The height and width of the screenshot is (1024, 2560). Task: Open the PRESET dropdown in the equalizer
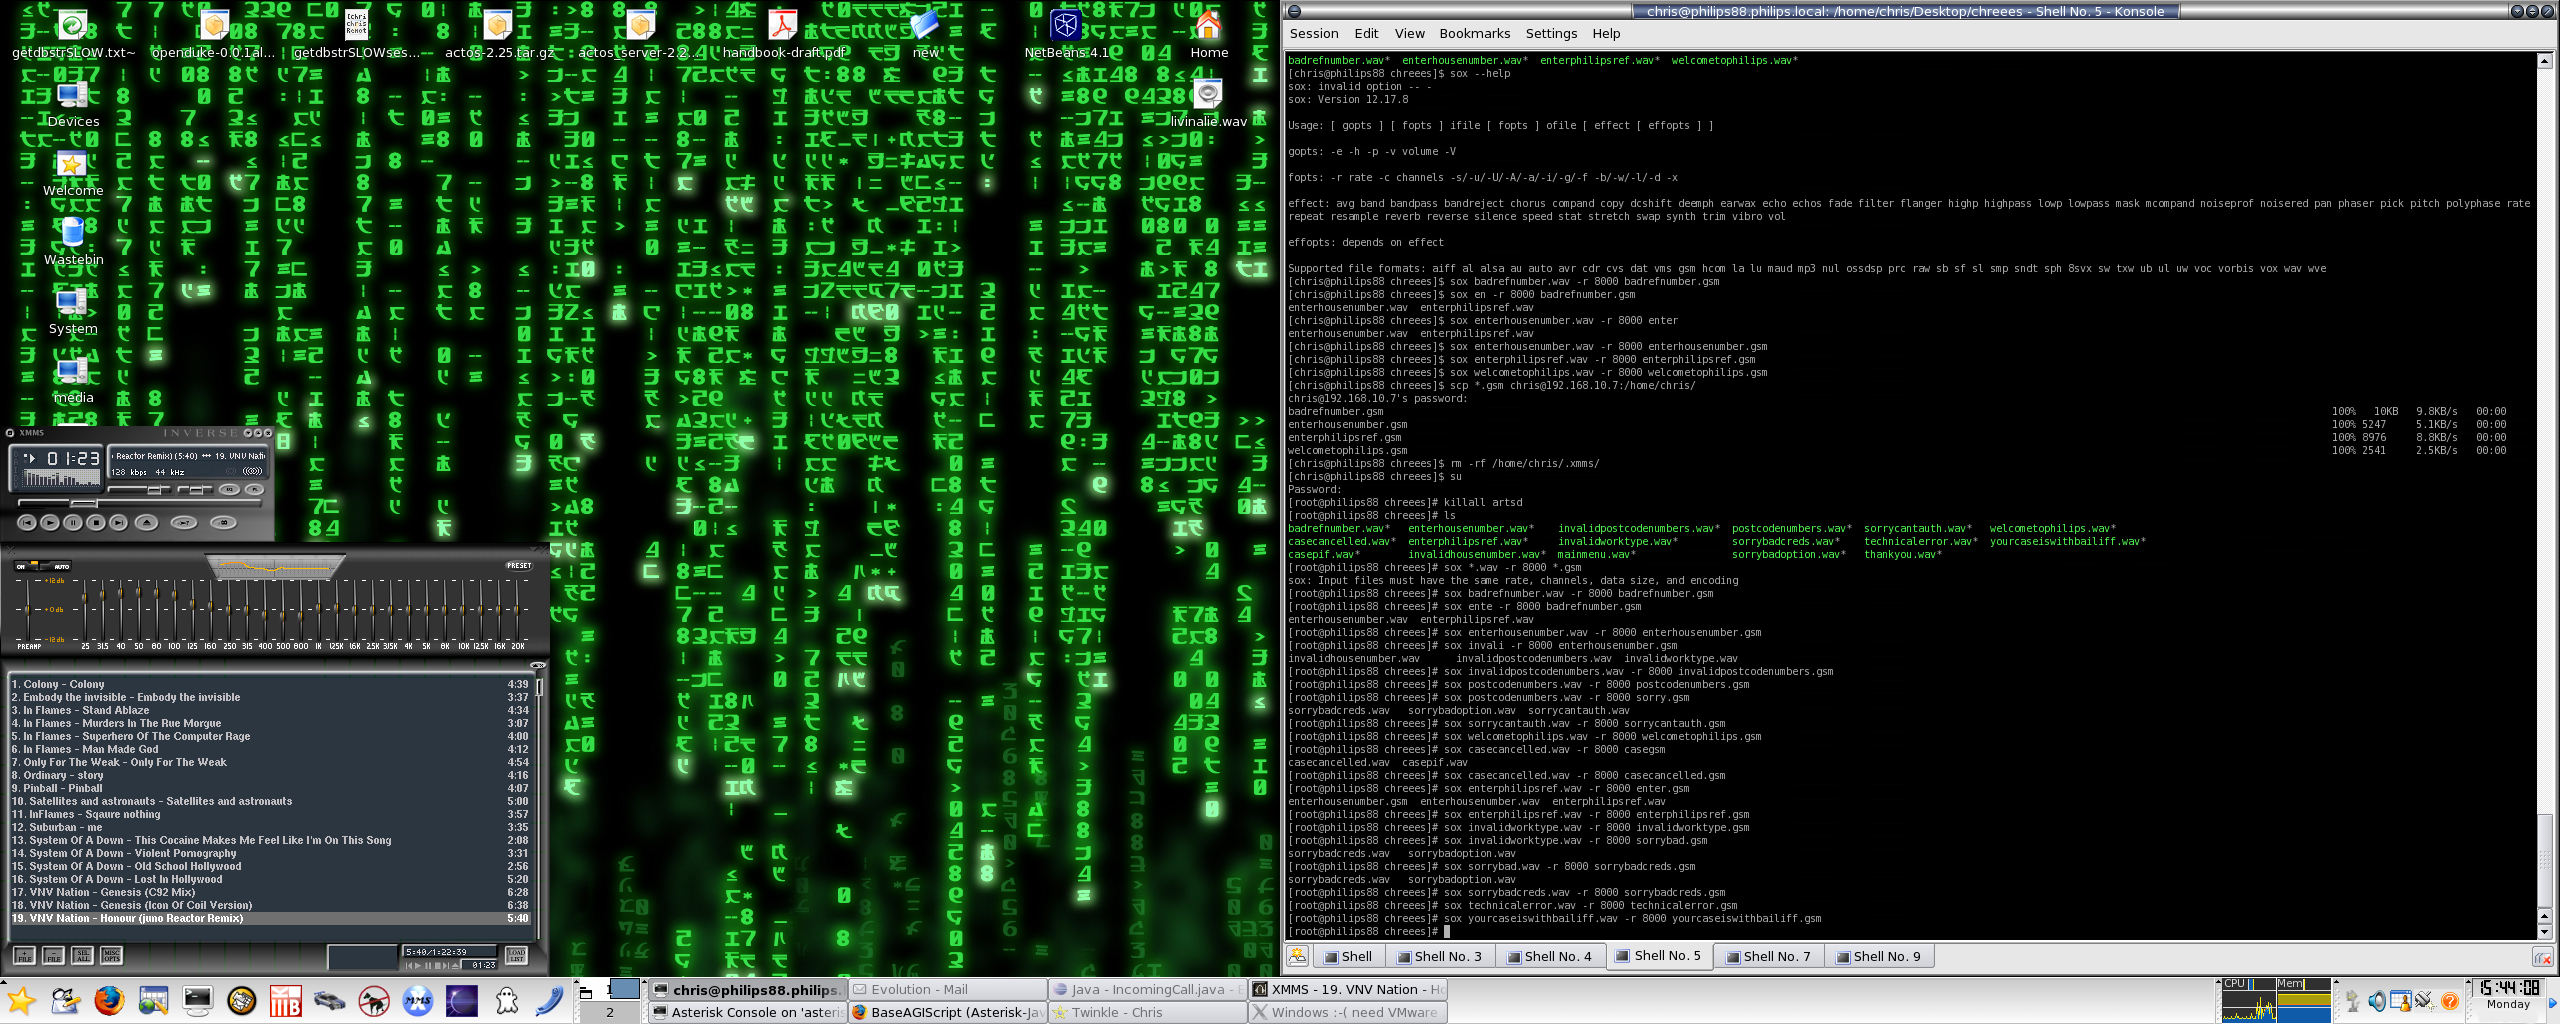click(519, 565)
